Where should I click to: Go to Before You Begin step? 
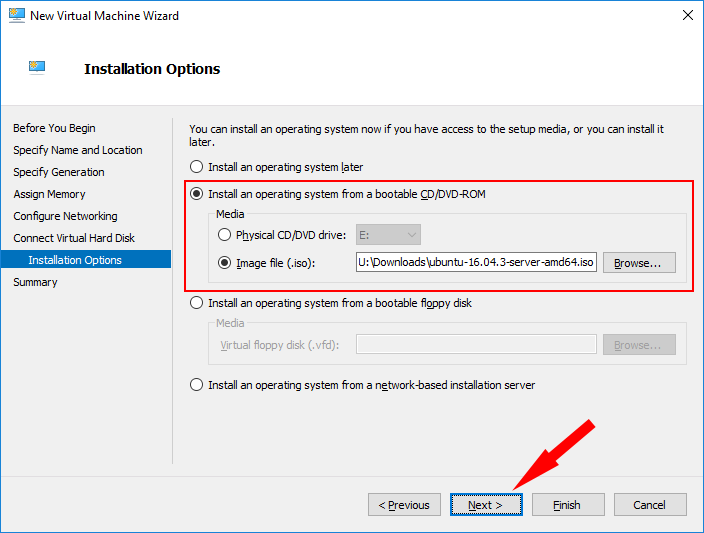click(x=54, y=128)
